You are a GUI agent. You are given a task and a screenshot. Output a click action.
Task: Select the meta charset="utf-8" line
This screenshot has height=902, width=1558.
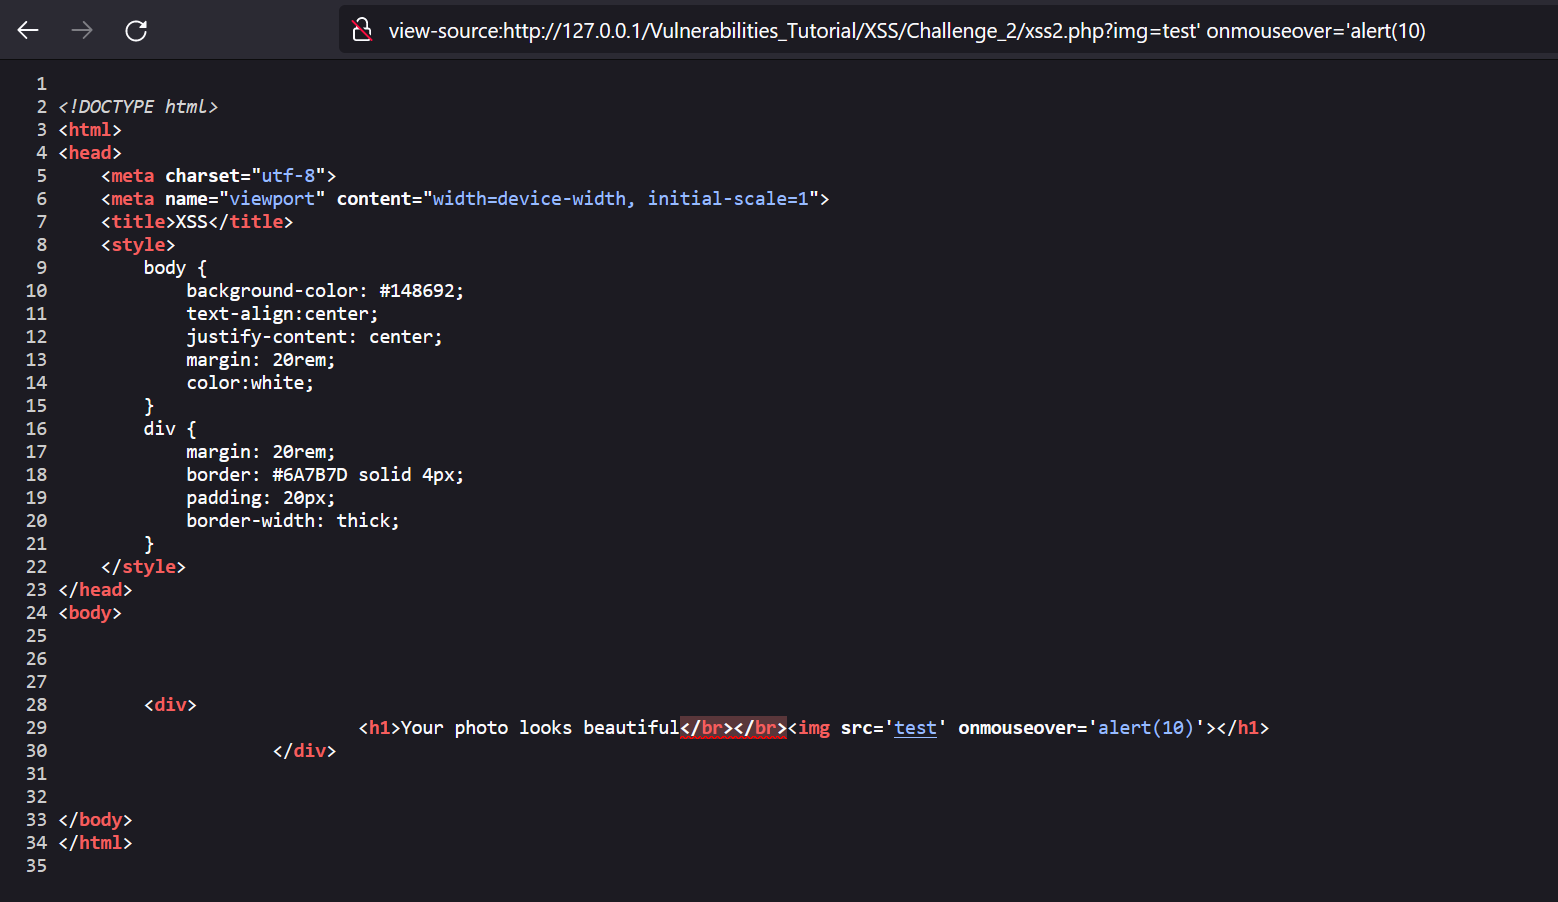click(219, 176)
